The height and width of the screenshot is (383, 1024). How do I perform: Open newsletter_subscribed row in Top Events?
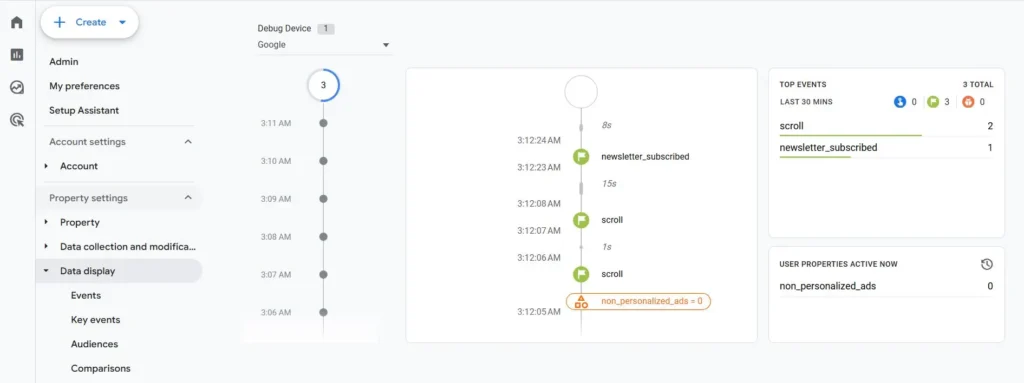tap(886, 148)
